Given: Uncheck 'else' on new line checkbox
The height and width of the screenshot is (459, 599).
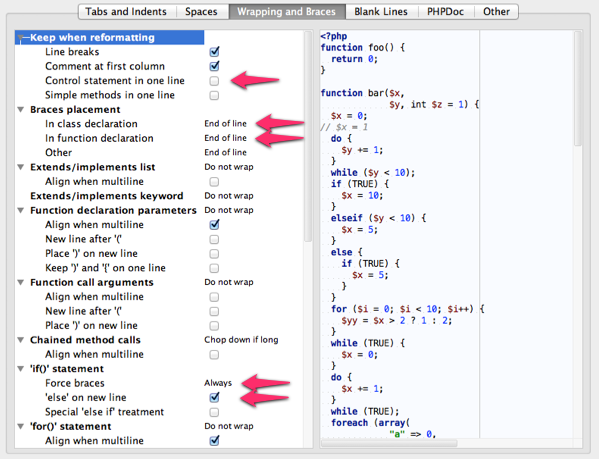Looking at the screenshot, I should coord(214,398).
